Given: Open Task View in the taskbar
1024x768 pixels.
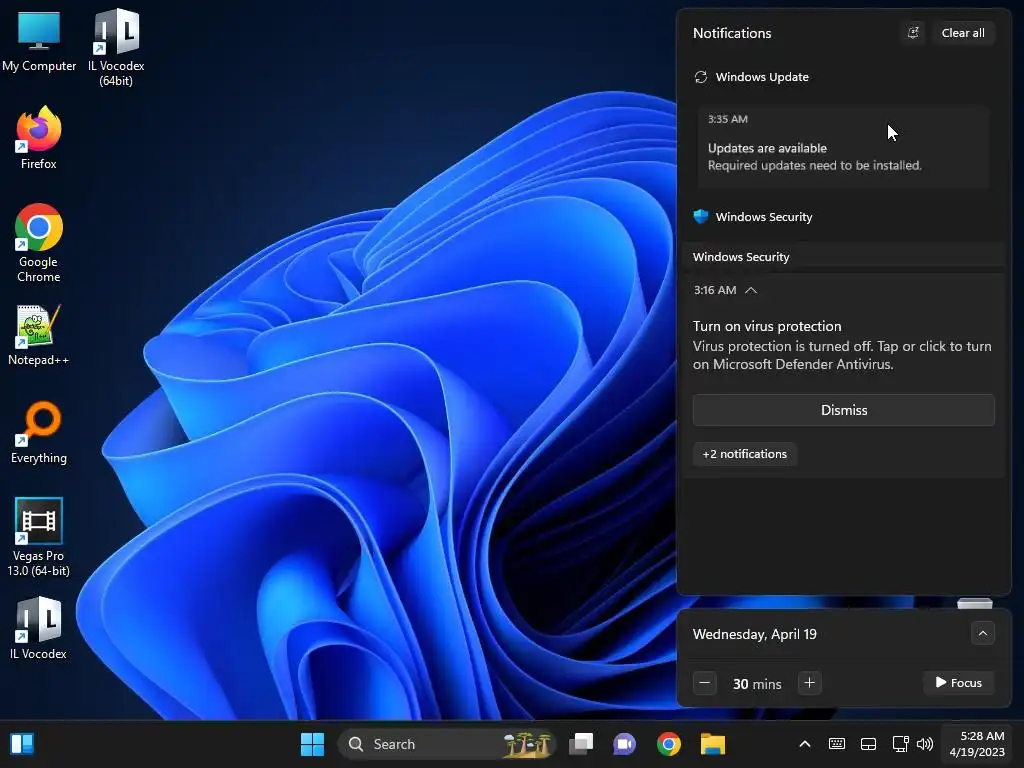Looking at the screenshot, I should tap(581, 744).
